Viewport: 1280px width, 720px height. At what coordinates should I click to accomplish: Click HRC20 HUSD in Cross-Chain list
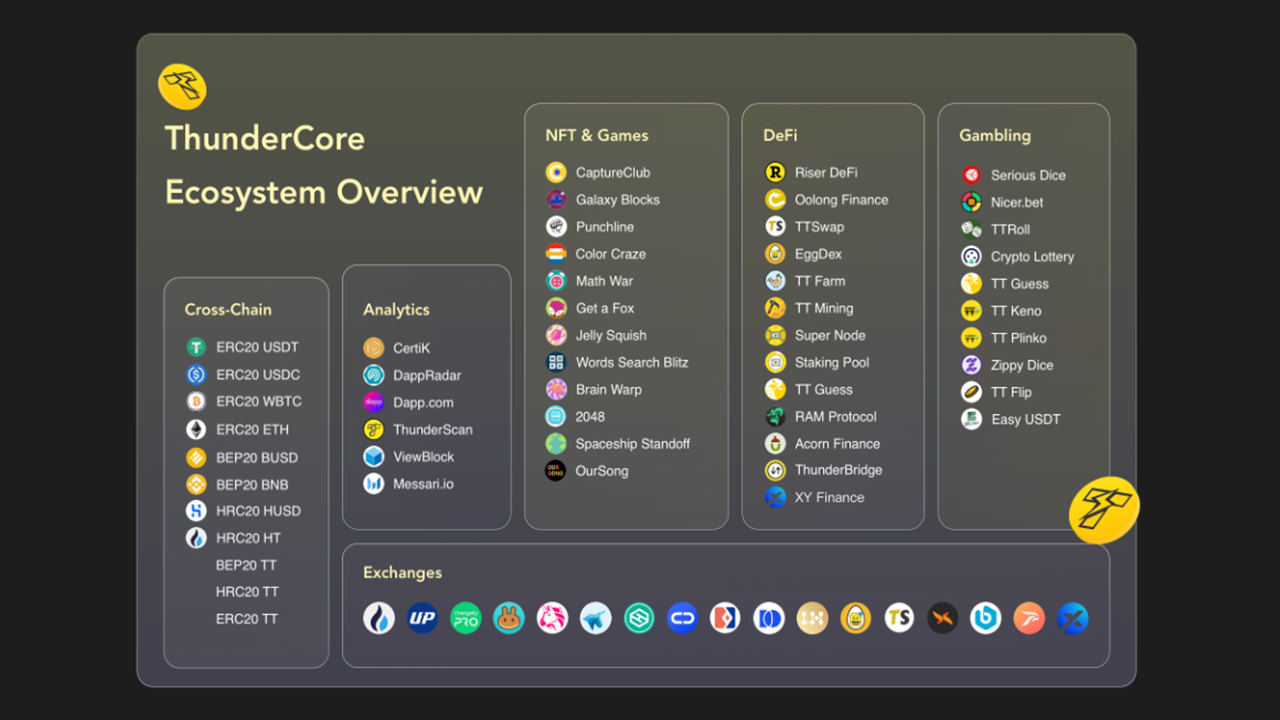243,510
